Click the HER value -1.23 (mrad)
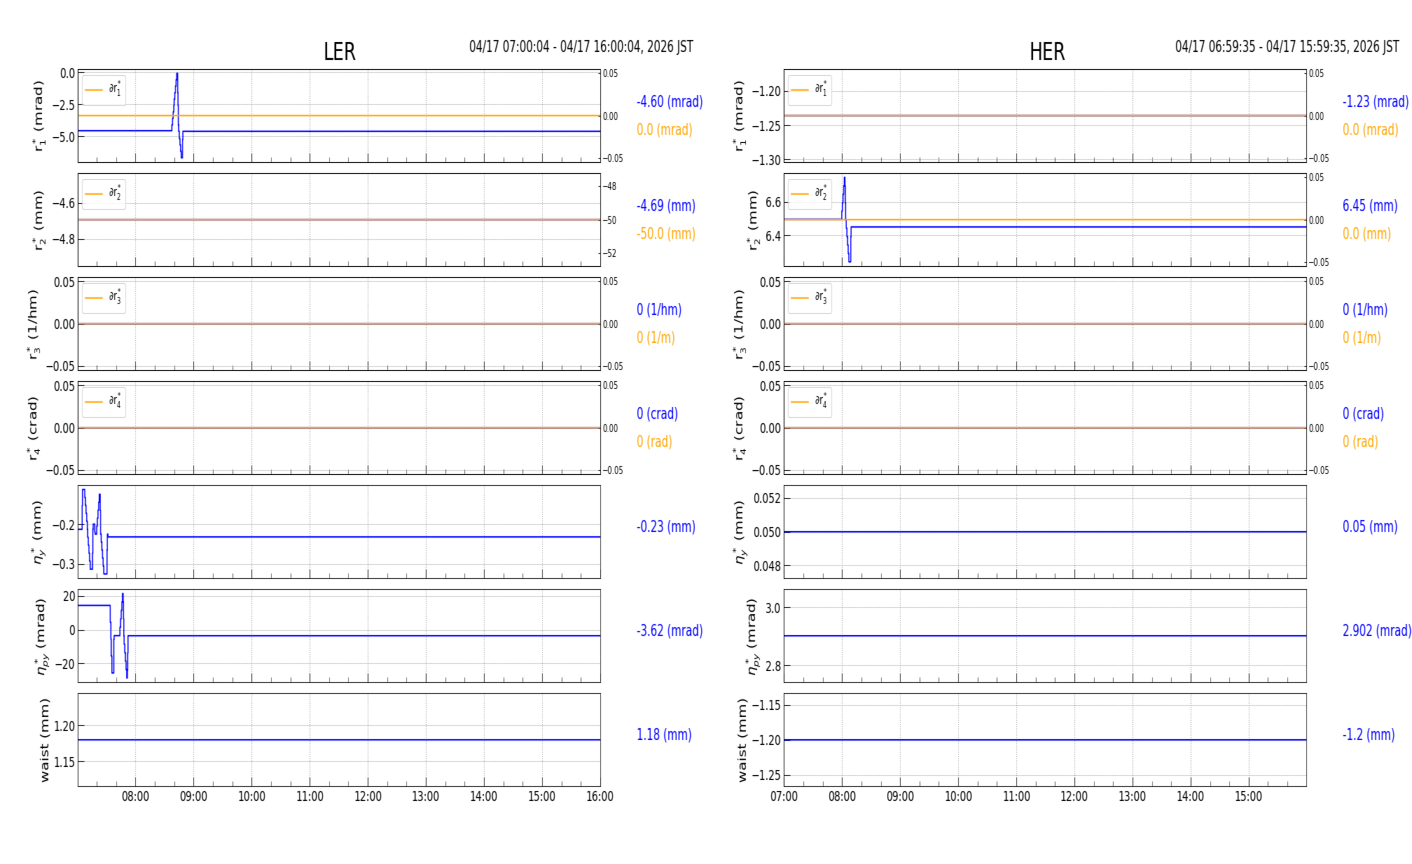The width and height of the screenshot is (1412, 864). click(1376, 102)
